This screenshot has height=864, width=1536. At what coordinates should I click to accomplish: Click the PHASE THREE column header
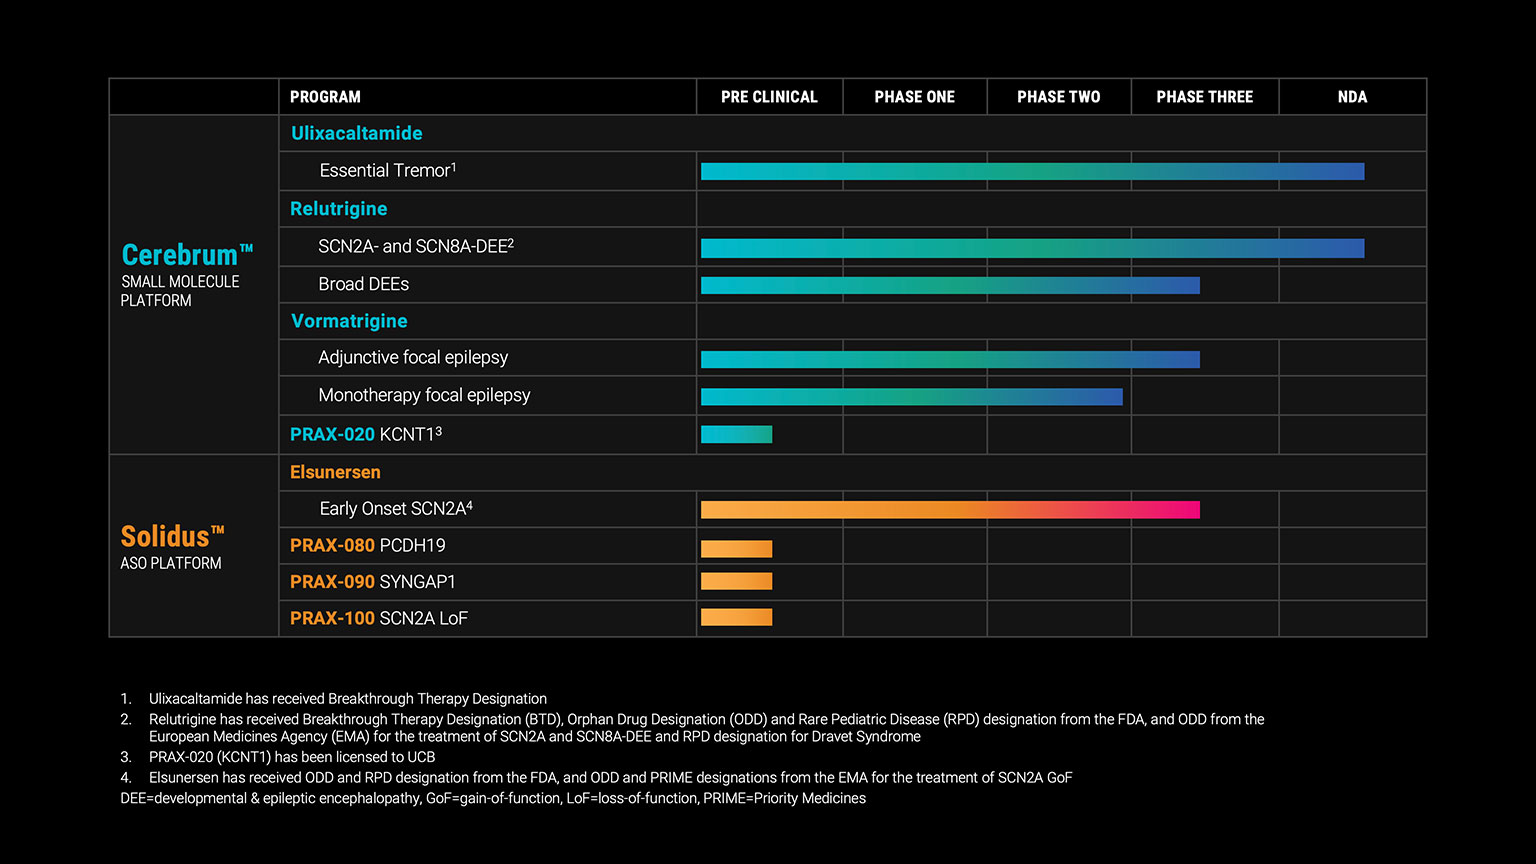point(1204,97)
